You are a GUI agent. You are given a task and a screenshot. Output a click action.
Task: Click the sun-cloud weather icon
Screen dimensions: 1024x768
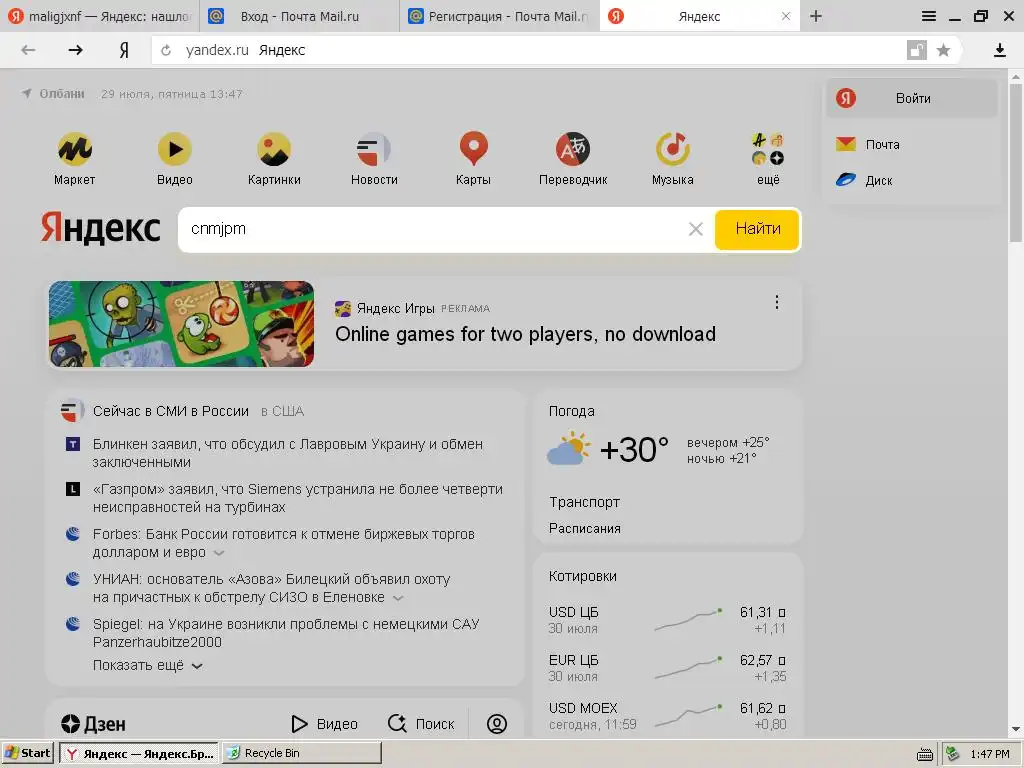[568, 448]
